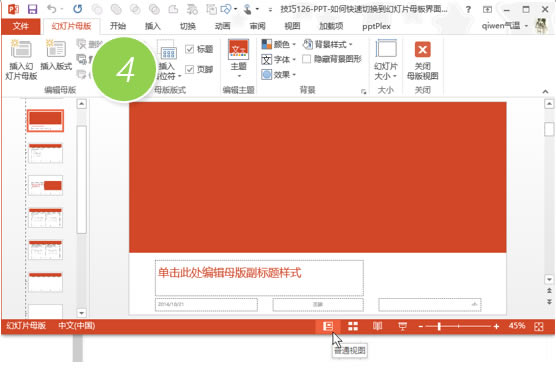Open the Fonts (字体) dropdown
The image size is (556, 374).
tap(278, 59)
